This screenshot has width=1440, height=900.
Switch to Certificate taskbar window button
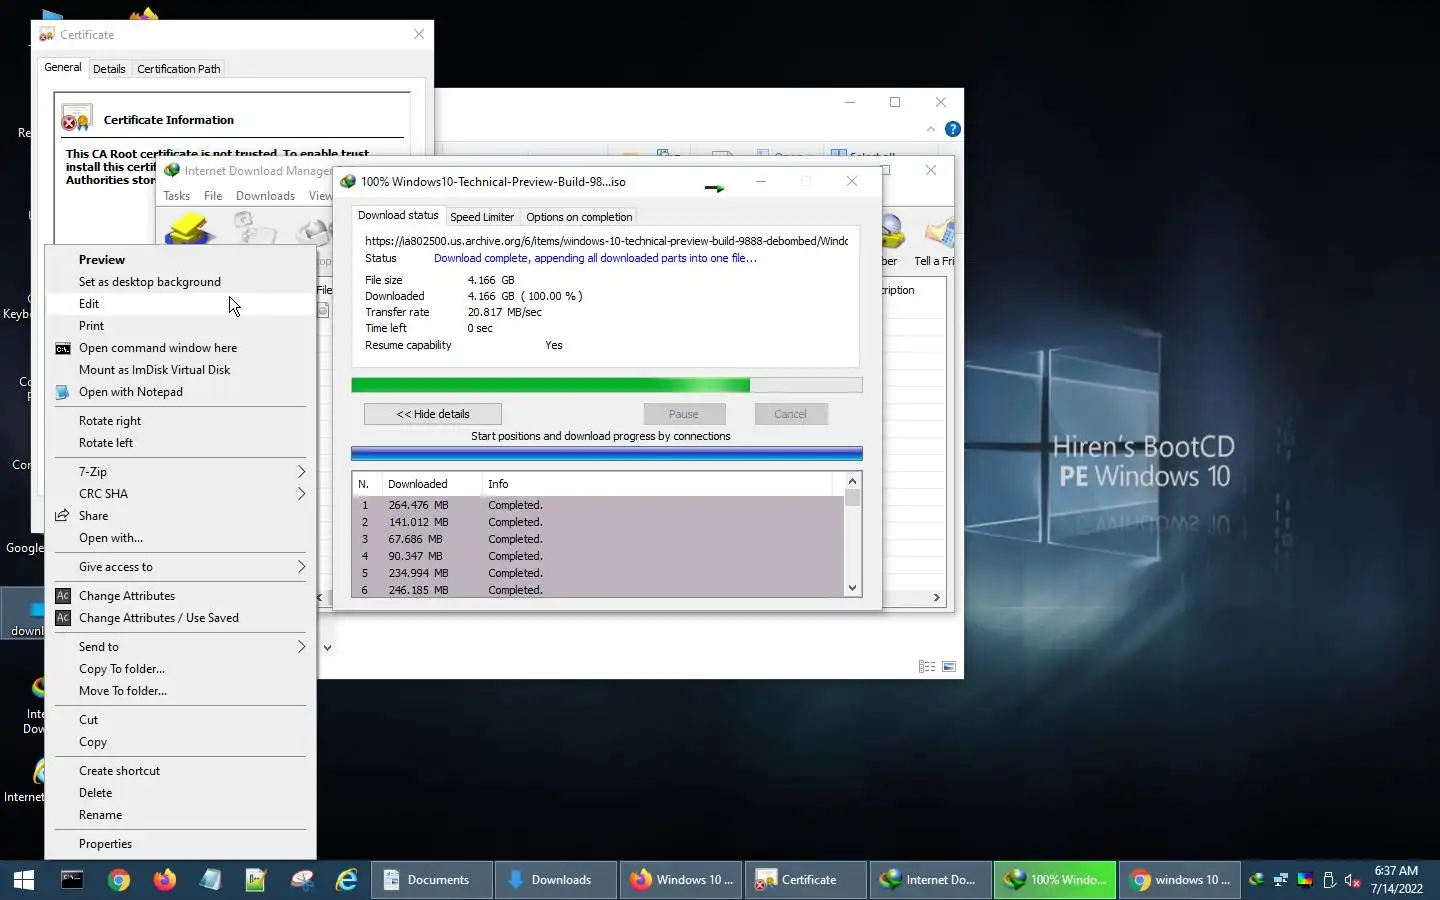(x=804, y=880)
